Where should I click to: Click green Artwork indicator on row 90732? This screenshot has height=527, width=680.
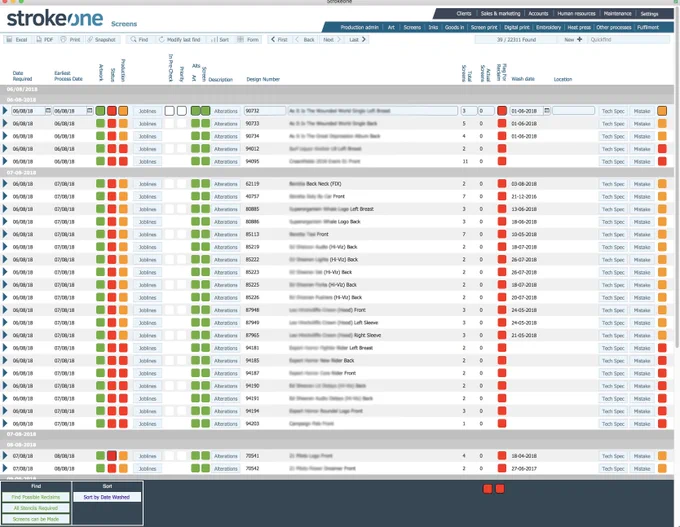pyautogui.click(x=100, y=111)
